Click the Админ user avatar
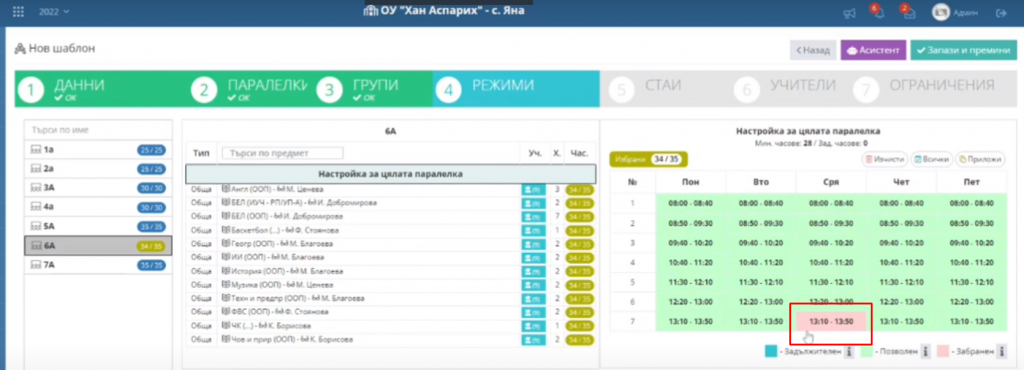1024x370 pixels. click(x=941, y=12)
